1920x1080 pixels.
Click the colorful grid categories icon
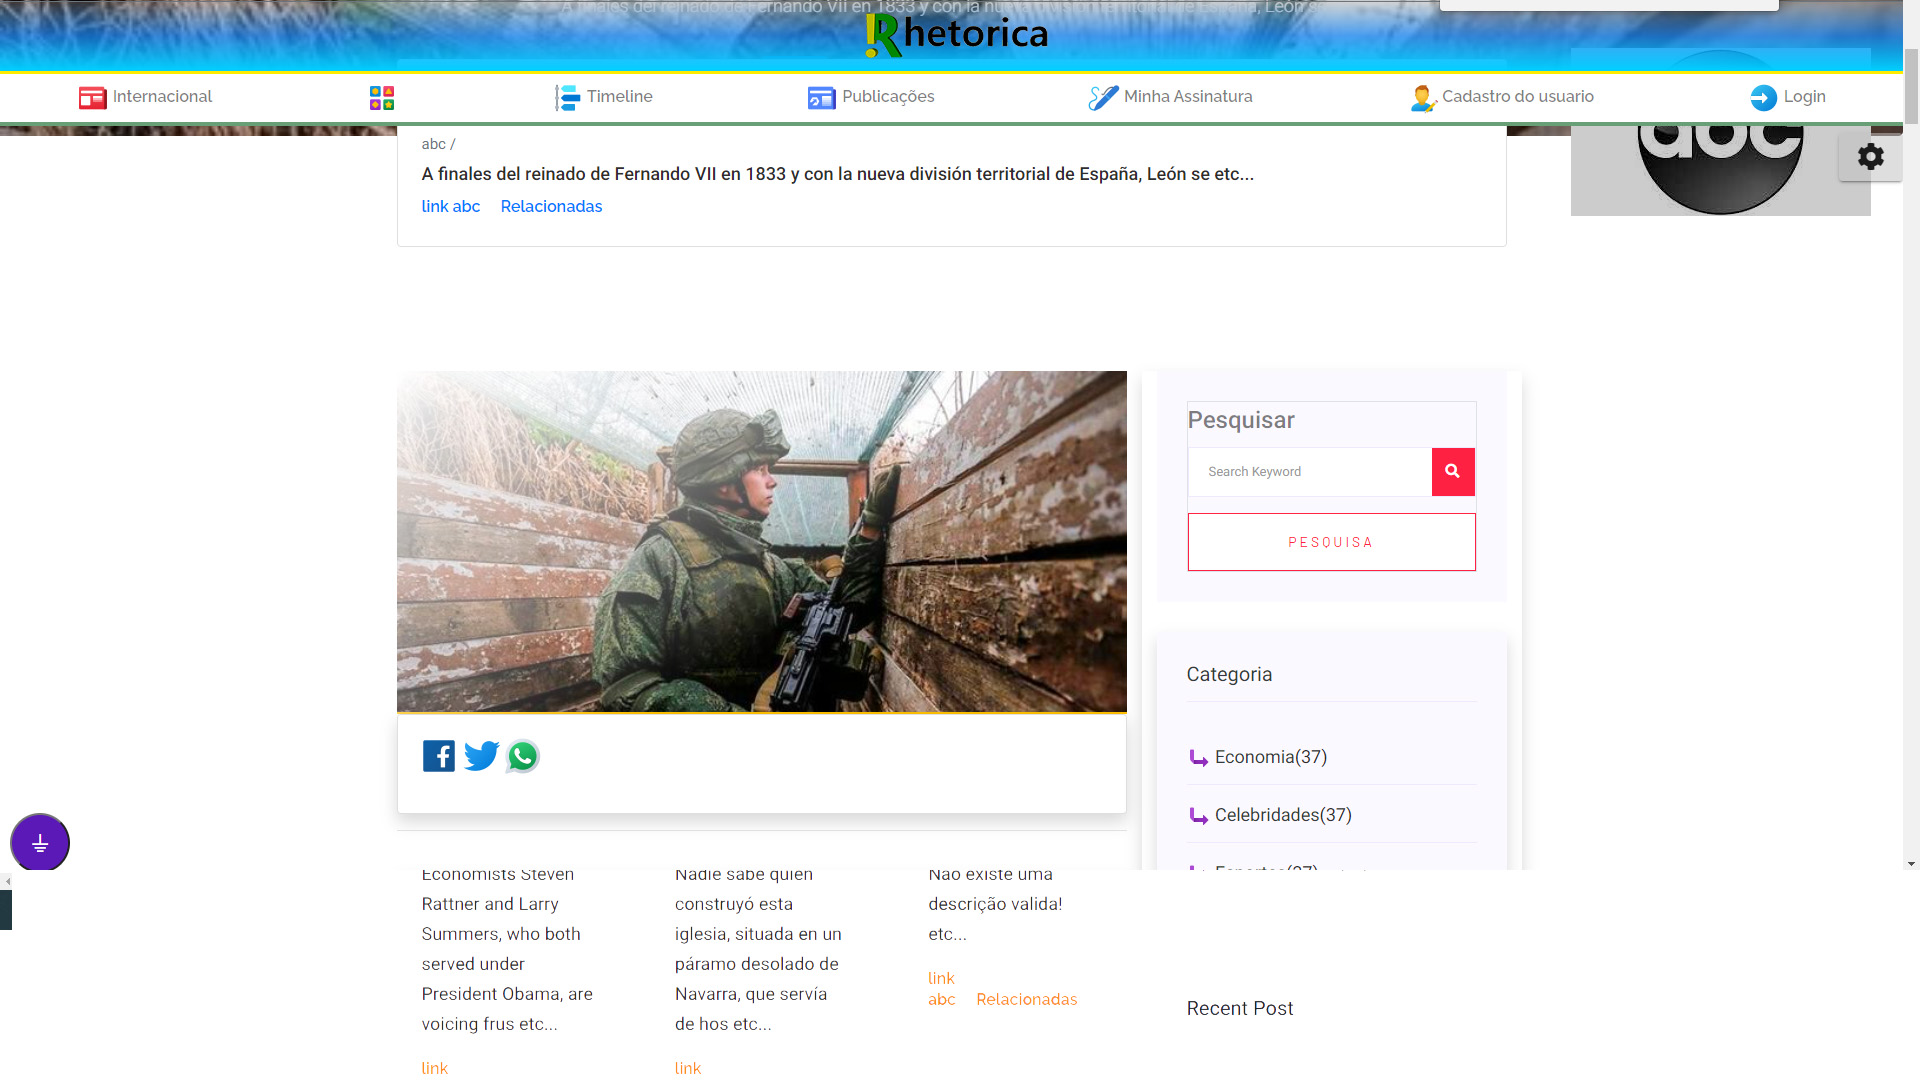point(381,97)
